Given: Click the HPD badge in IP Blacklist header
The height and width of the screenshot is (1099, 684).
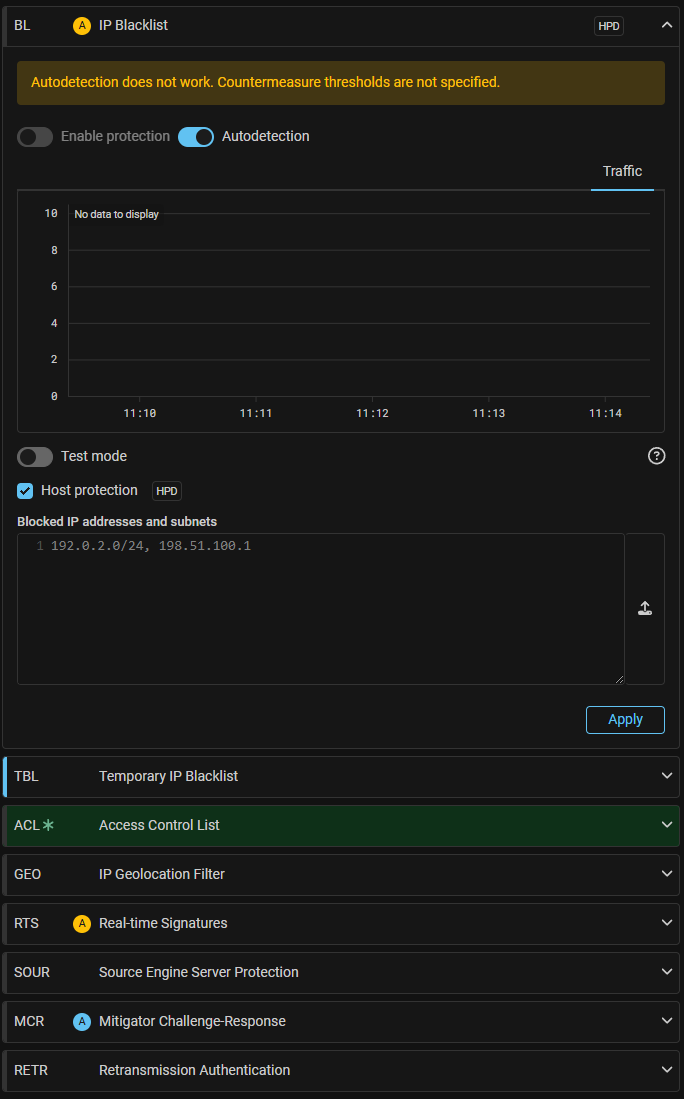Looking at the screenshot, I should pyautogui.click(x=609, y=26).
